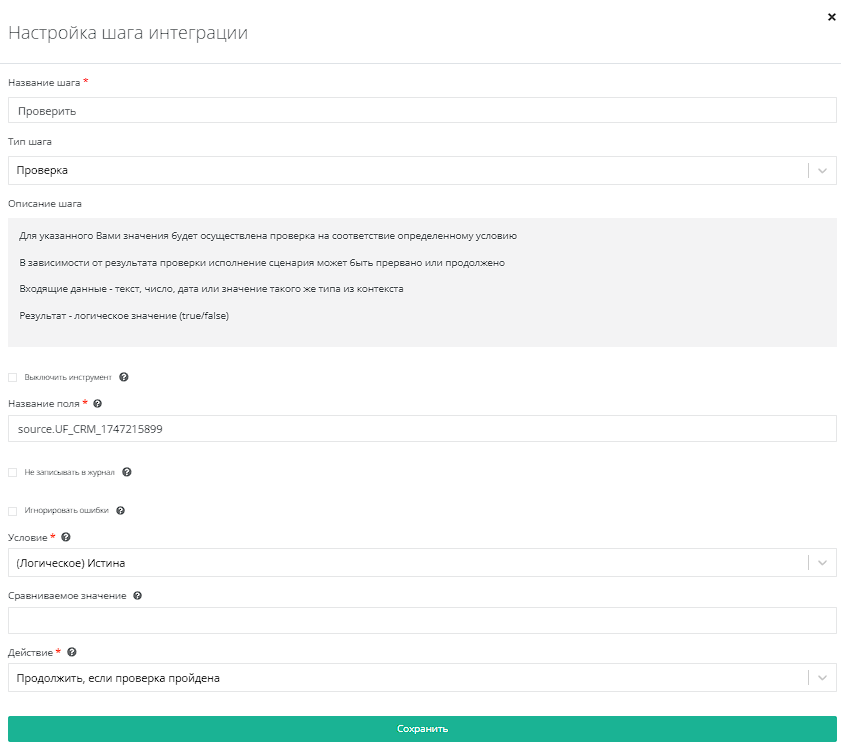Check the Игнорировать ошибки checkbox
Image resolution: width=841 pixels, height=747 pixels.
[x=13, y=511]
